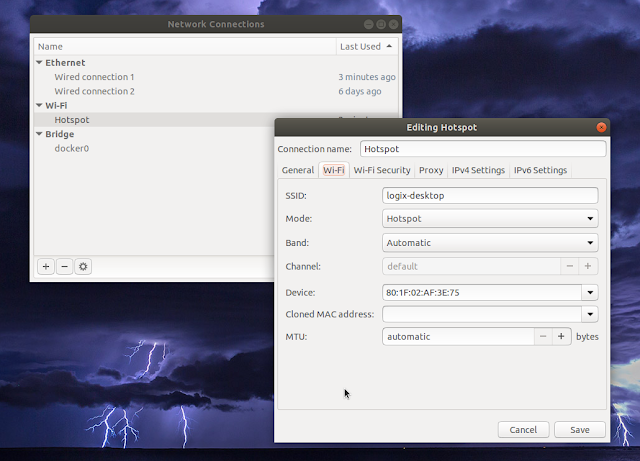The height and width of the screenshot is (461, 640).
Task: Click the remove connection minus button
Action: (x=64, y=266)
